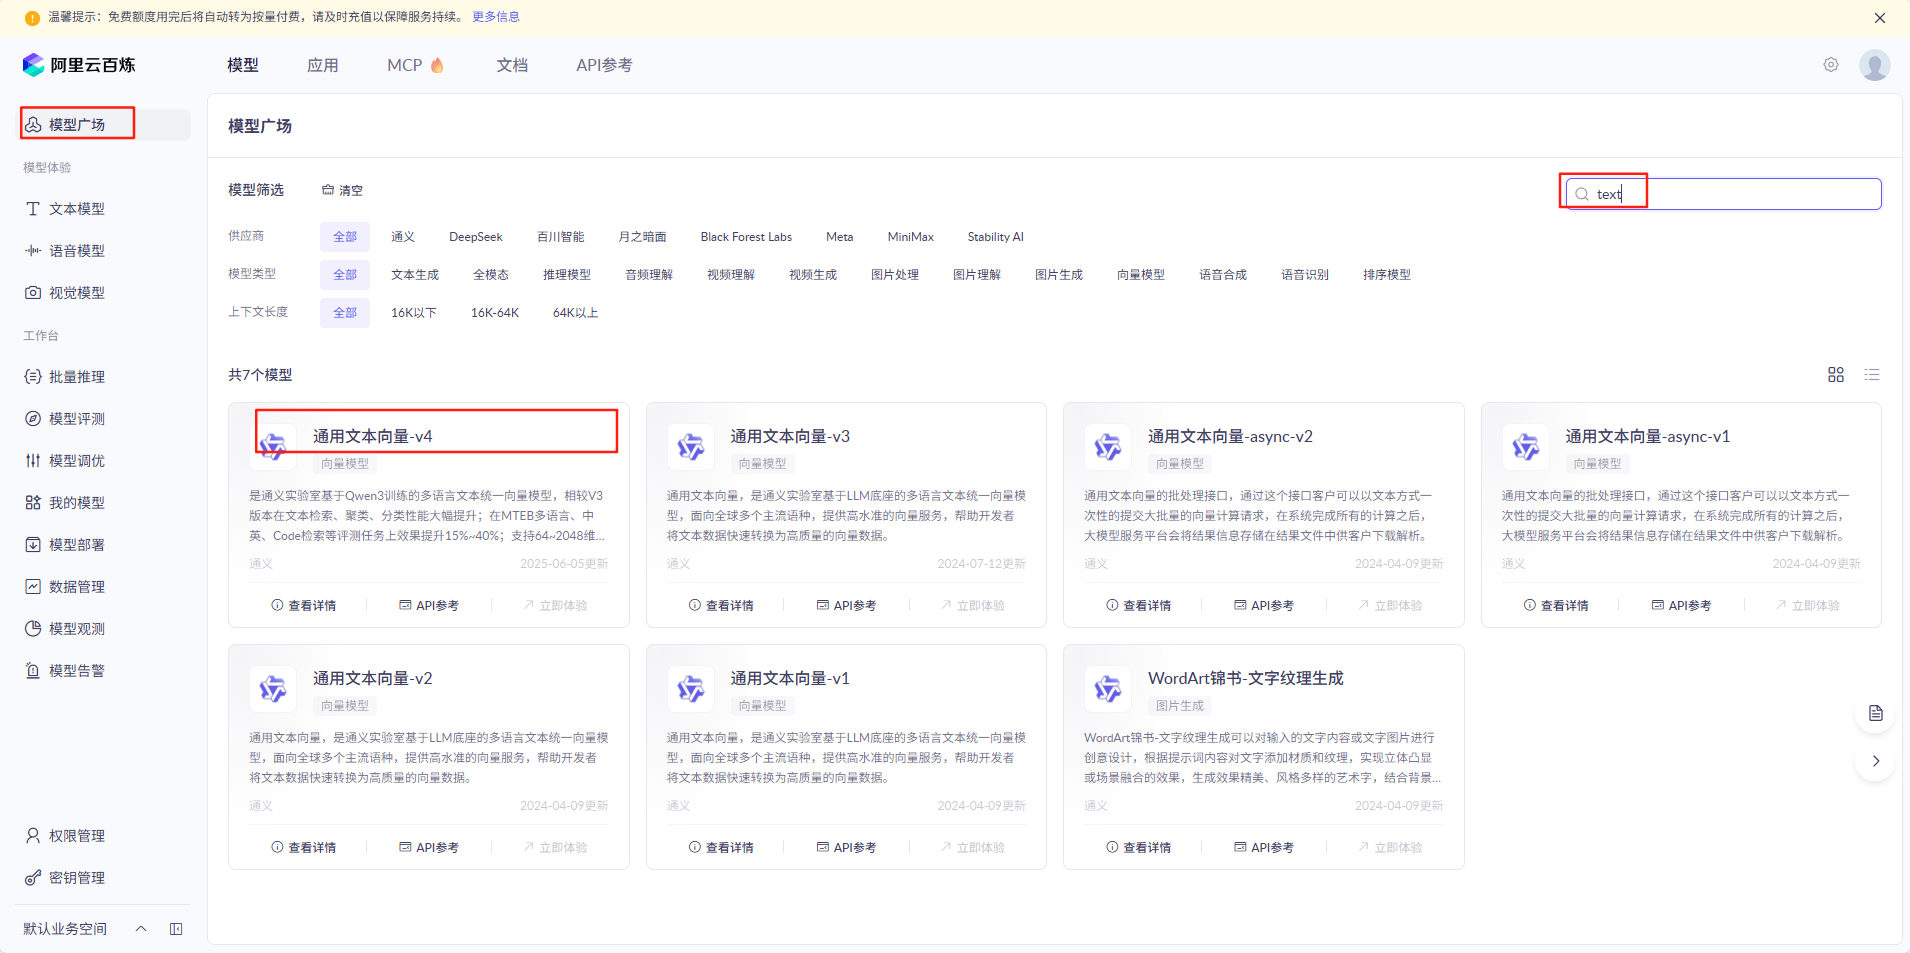Switch to list view layout

coord(1872,375)
